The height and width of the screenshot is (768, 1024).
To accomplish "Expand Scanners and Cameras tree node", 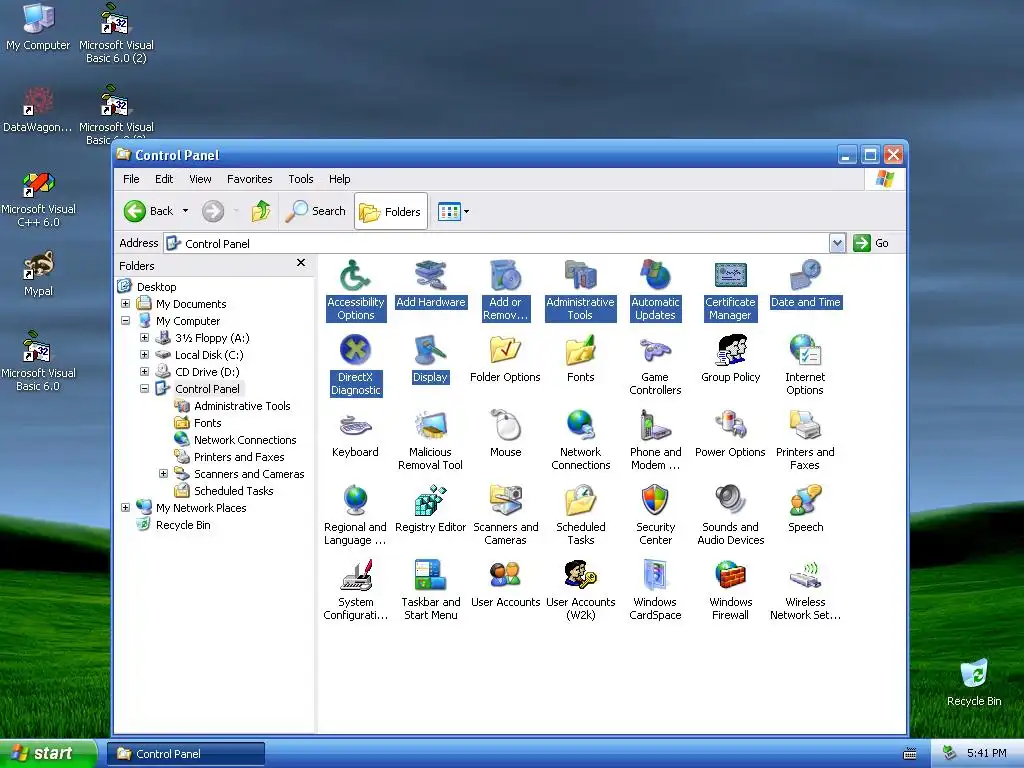I will pos(163,473).
